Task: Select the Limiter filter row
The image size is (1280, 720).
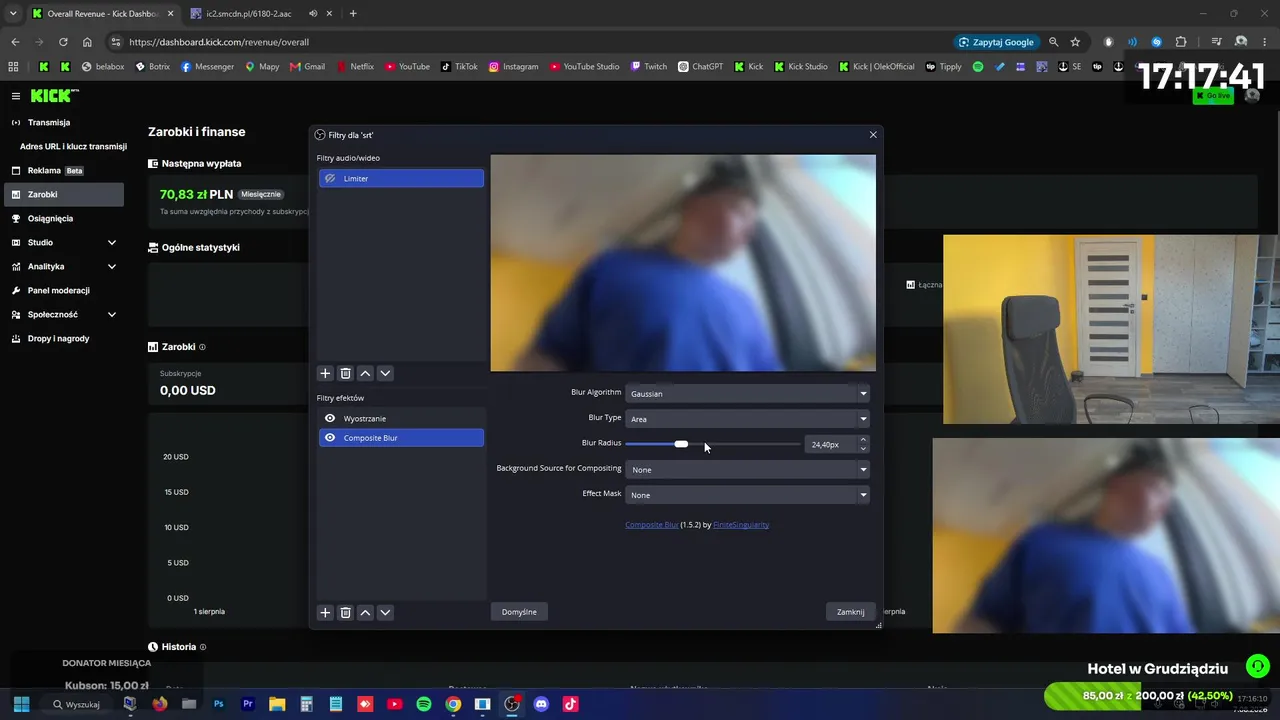Action: (401, 178)
